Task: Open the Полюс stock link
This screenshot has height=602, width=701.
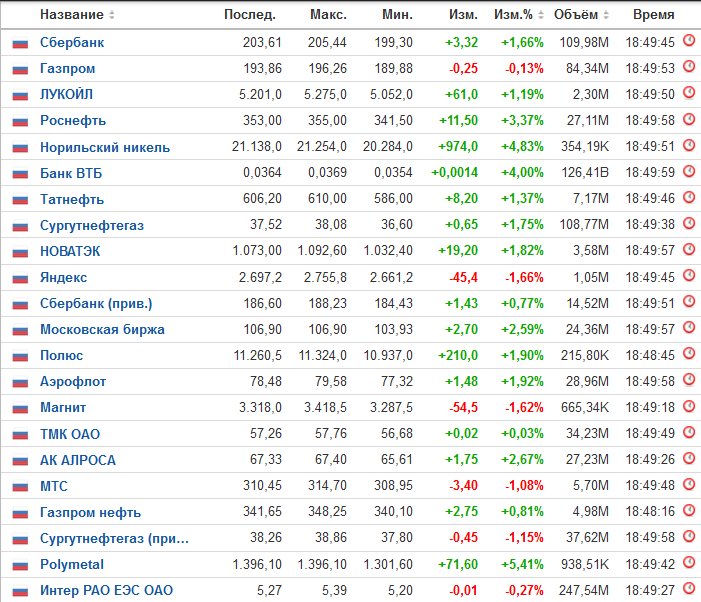Action: (x=62, y=355)
